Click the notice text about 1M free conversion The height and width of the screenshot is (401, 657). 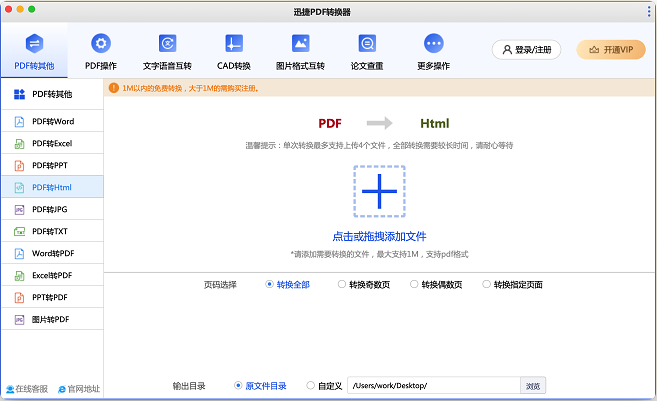pos(191,88)
